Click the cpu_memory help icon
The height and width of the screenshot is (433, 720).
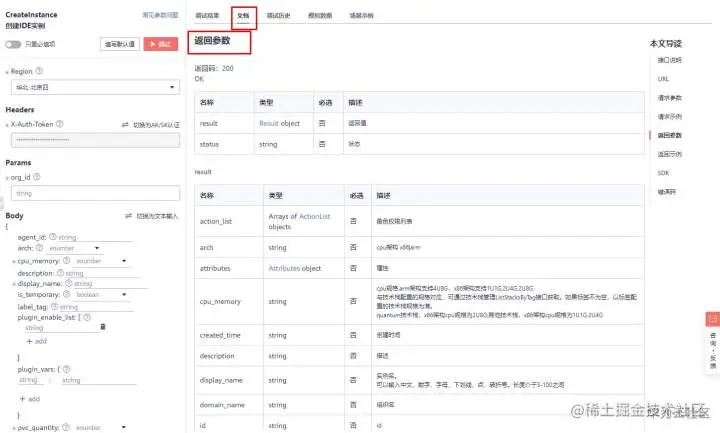(67, 260)
